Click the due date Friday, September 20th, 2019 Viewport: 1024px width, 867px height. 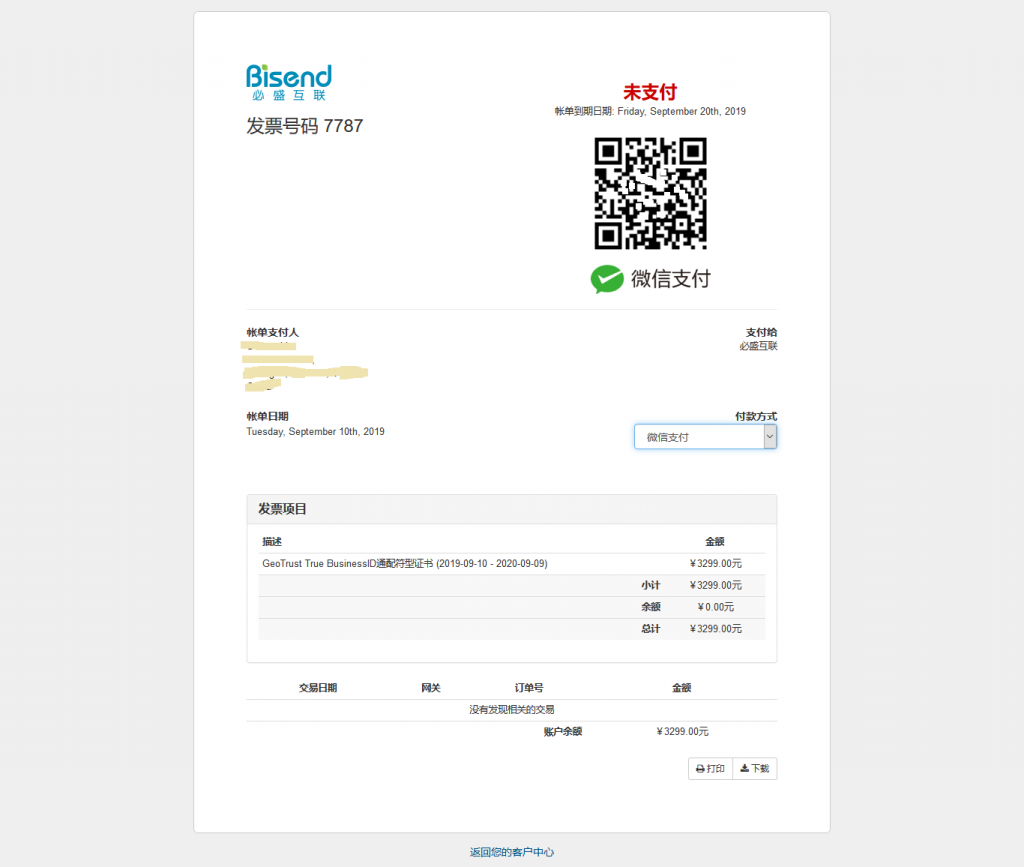tap(681, 111)
